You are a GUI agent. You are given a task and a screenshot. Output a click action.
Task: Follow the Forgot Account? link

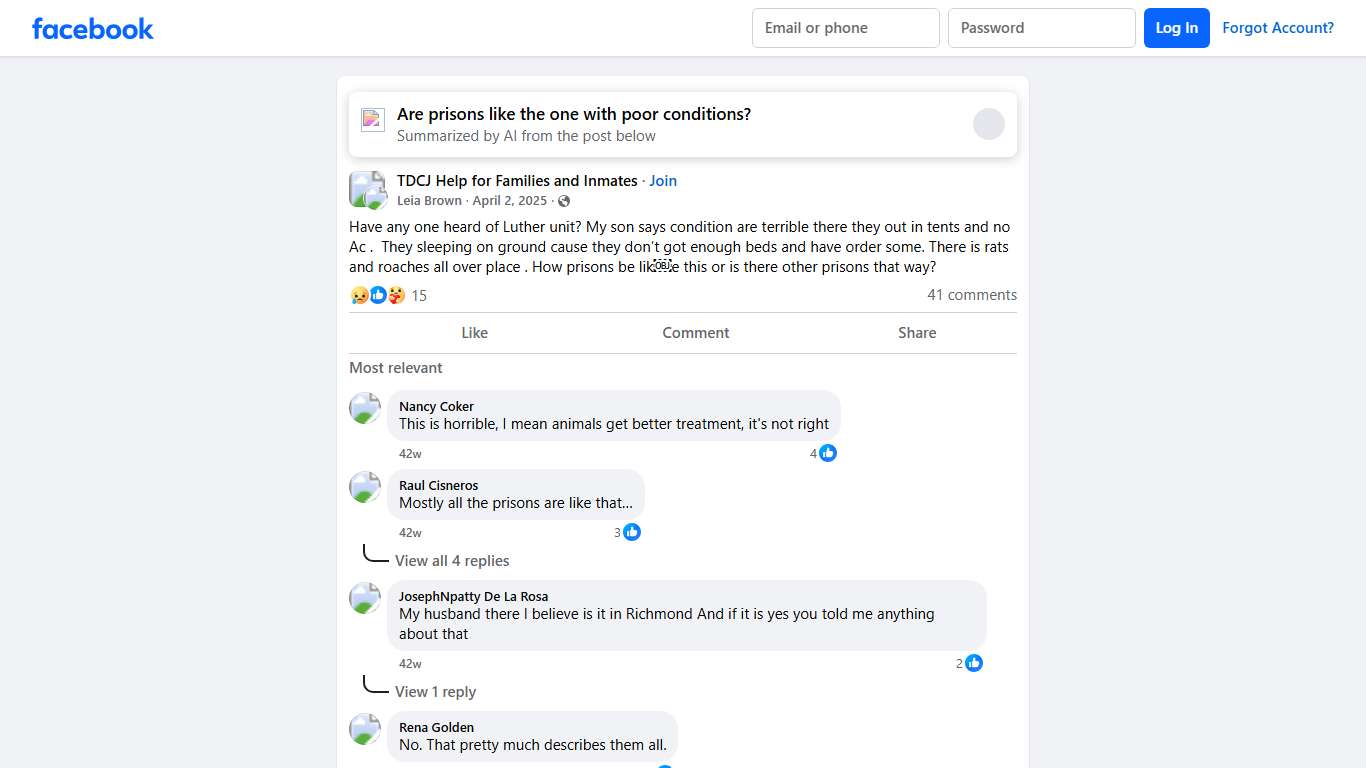pyautogui.click(x=1278, y=28)
